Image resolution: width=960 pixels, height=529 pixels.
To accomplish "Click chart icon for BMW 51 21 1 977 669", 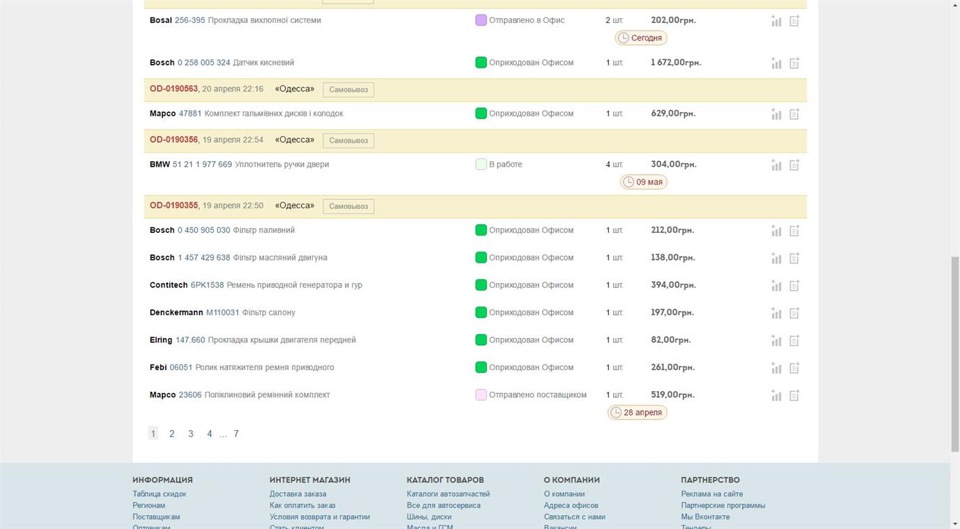I will tap(776, 165).
